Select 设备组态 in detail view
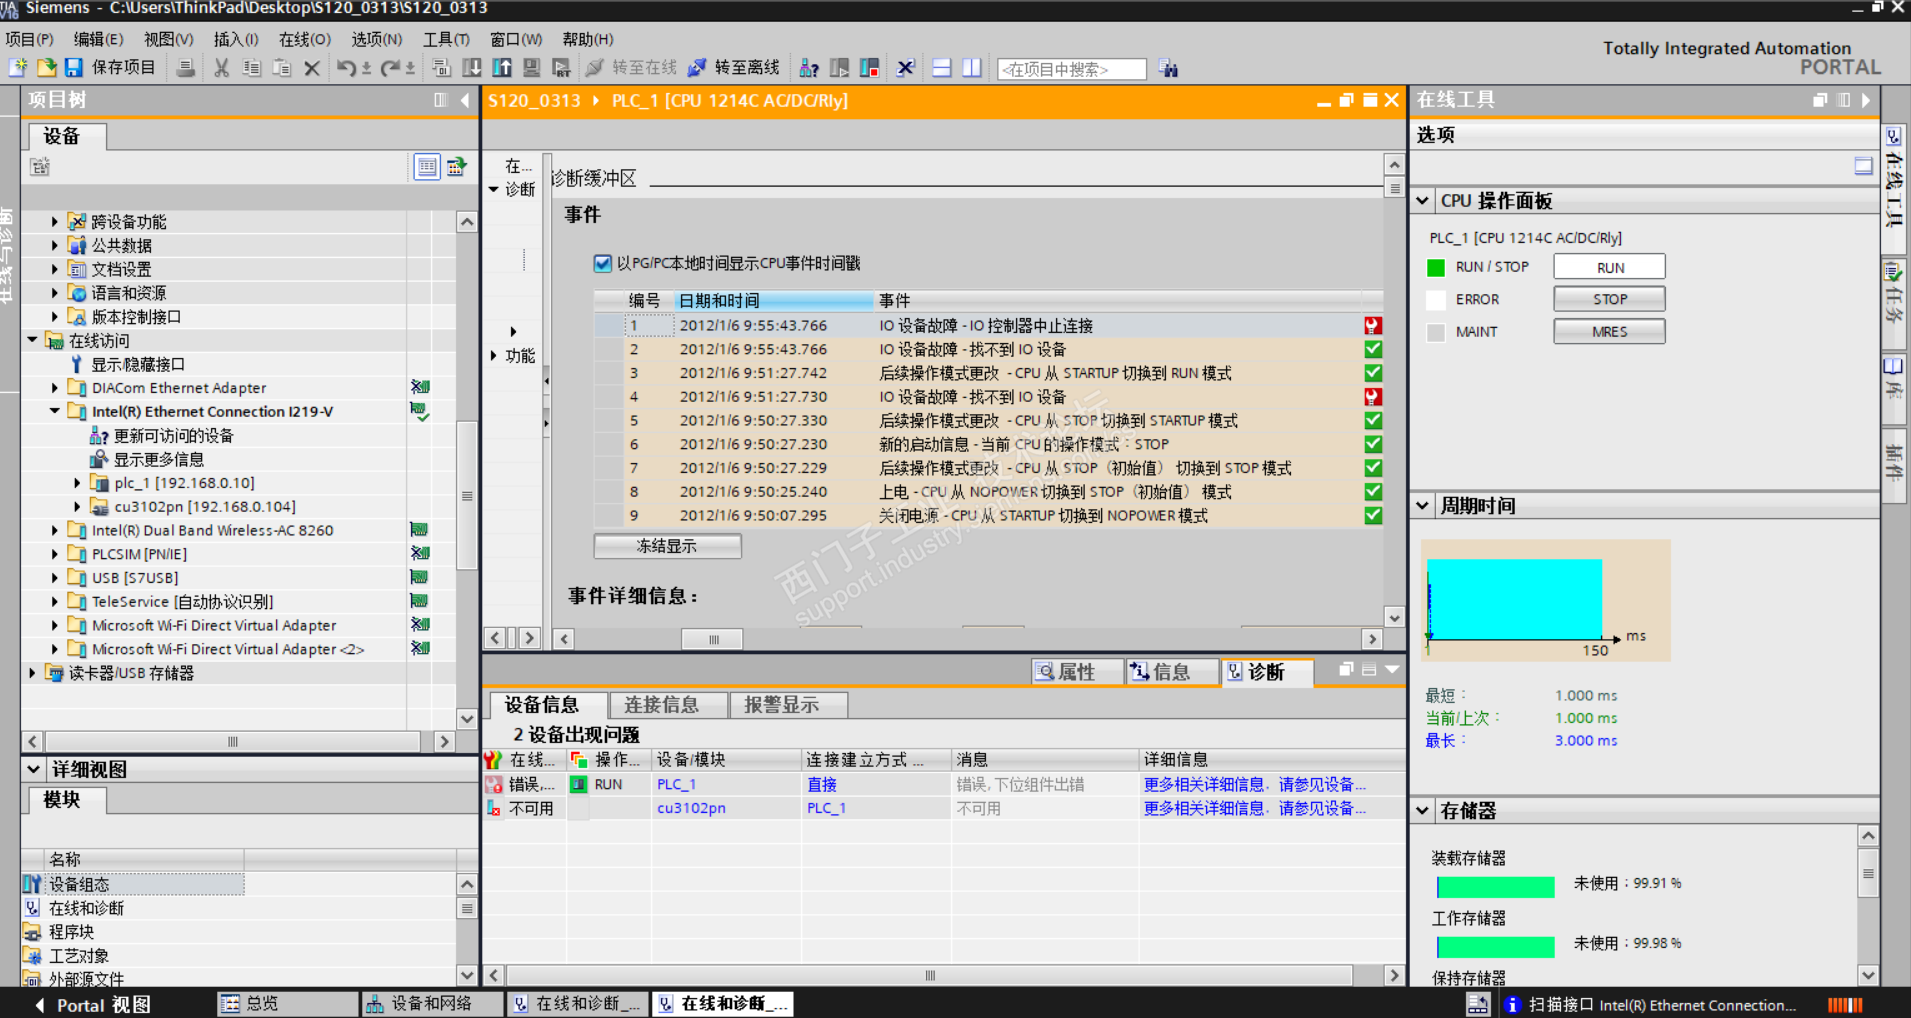 133,884
